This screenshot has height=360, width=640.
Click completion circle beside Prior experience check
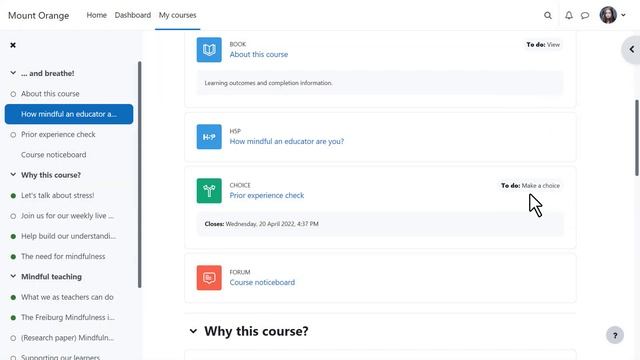tap(13, 135)
